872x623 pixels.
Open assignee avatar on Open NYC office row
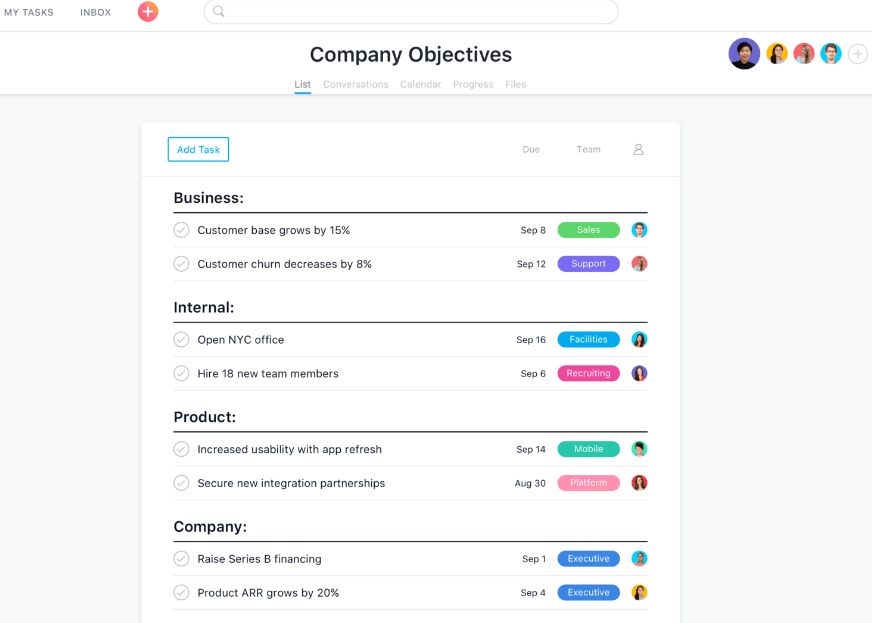click(639, 339)
